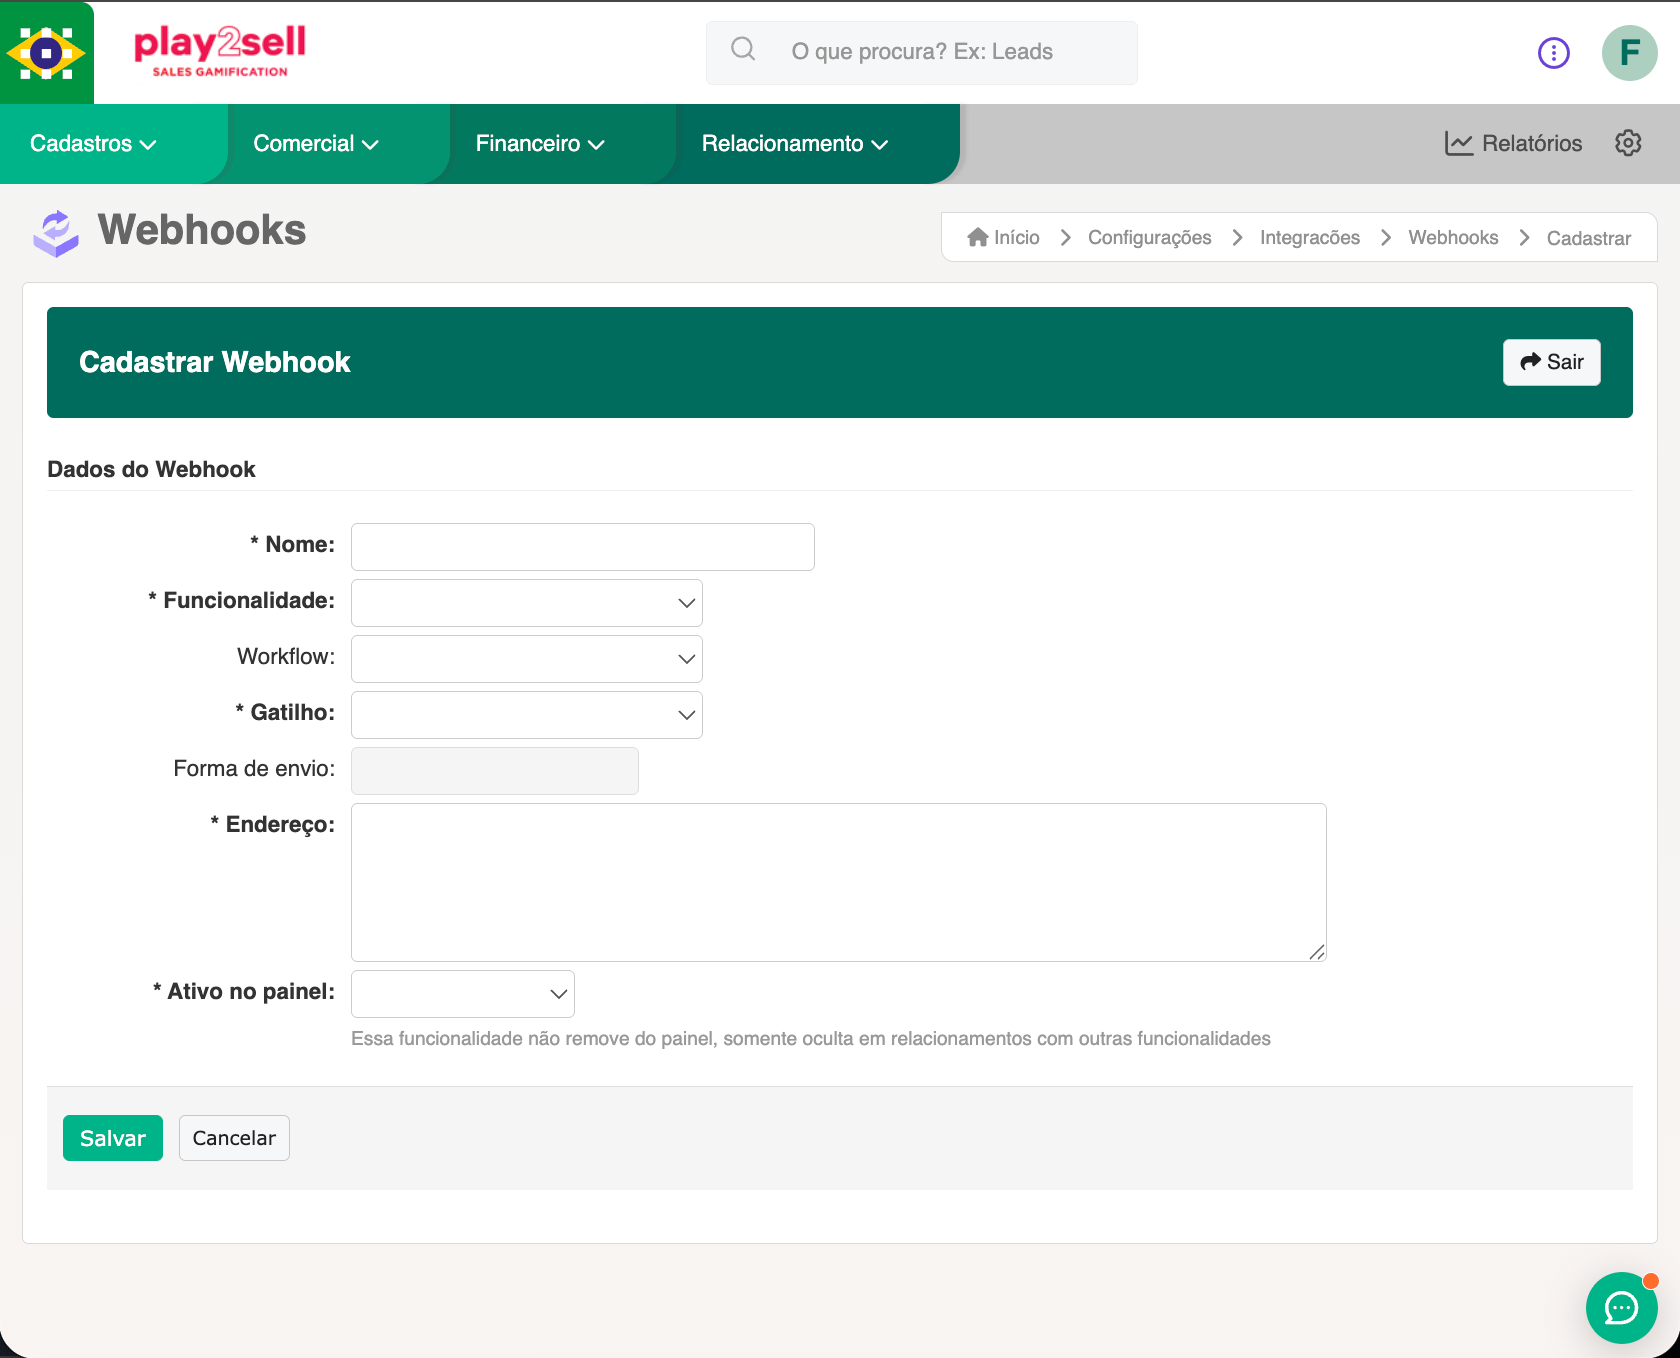This screenshot has height=1358, width=1680.
Task: Open the chat support bubble
Action: point(1621,1307)
